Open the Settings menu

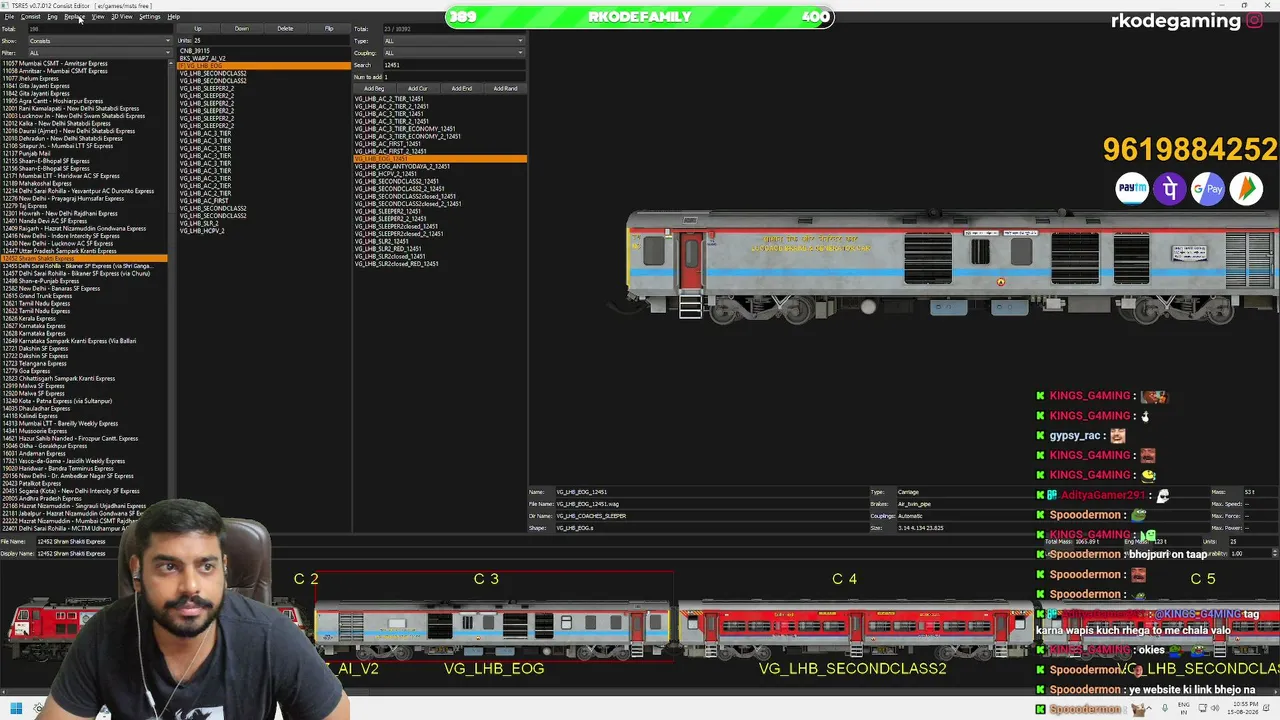click(150, 17)
